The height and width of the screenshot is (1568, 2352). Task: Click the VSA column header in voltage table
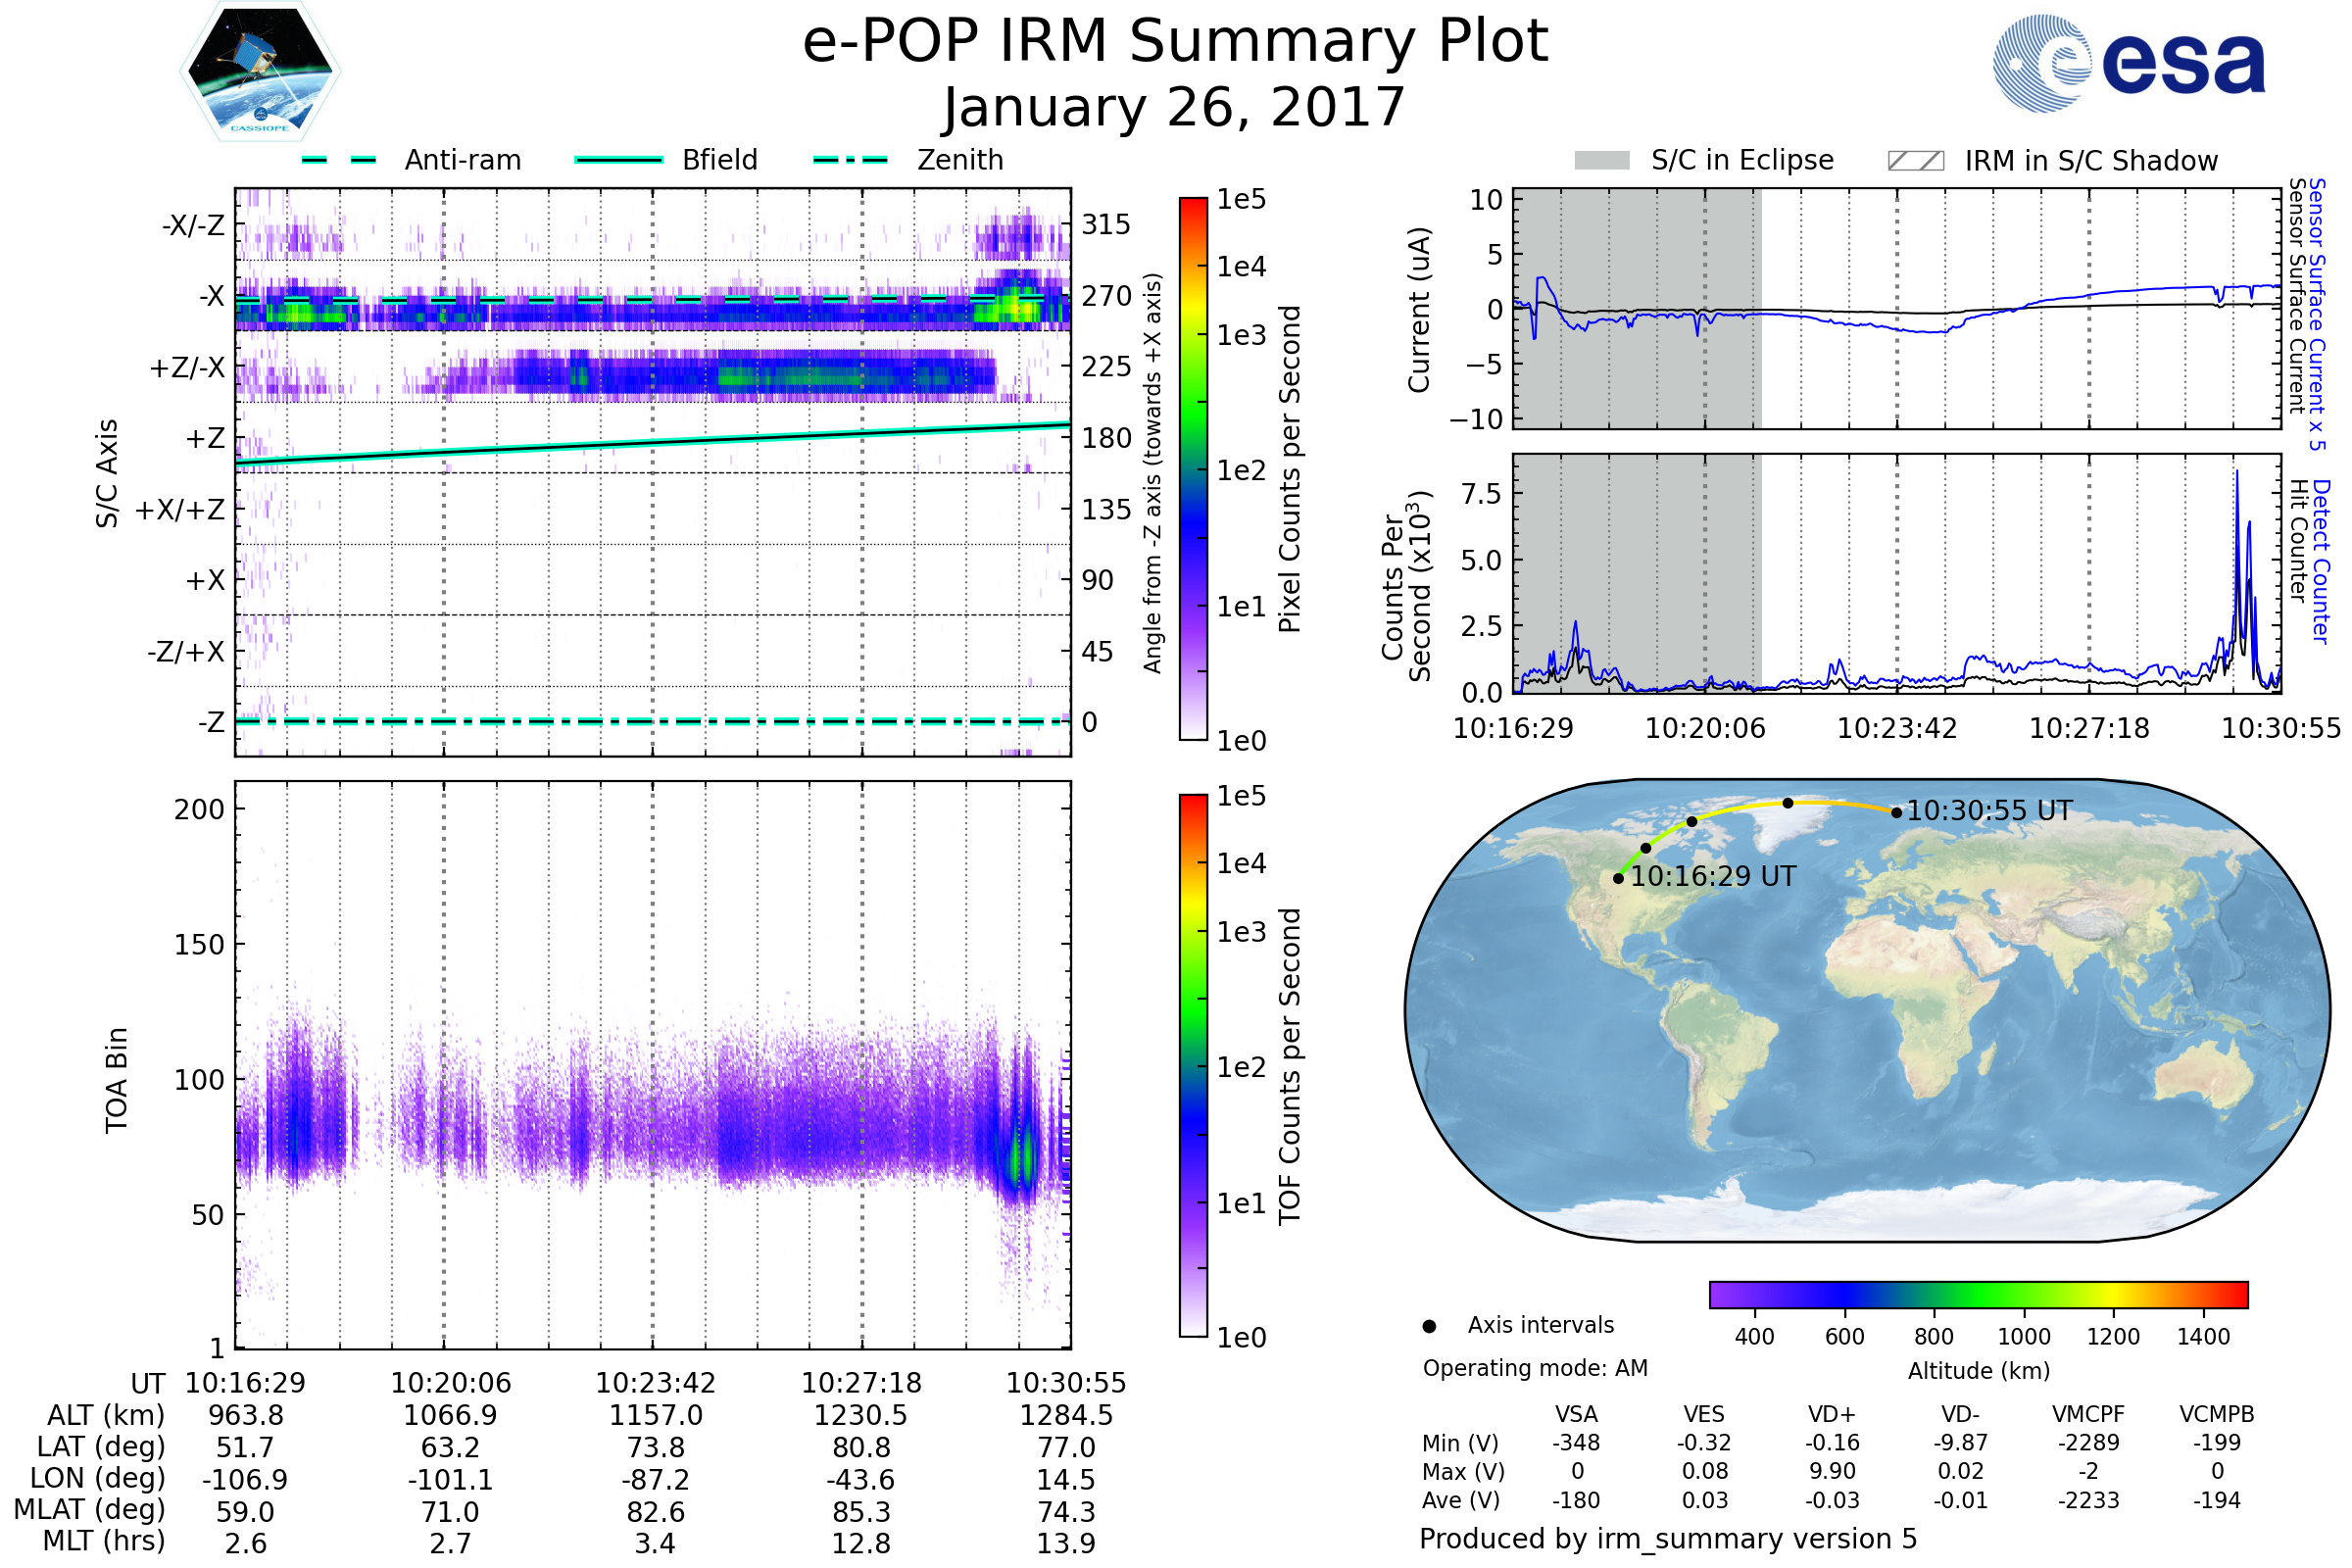pyautogui.click(x=1576, y=1414)
